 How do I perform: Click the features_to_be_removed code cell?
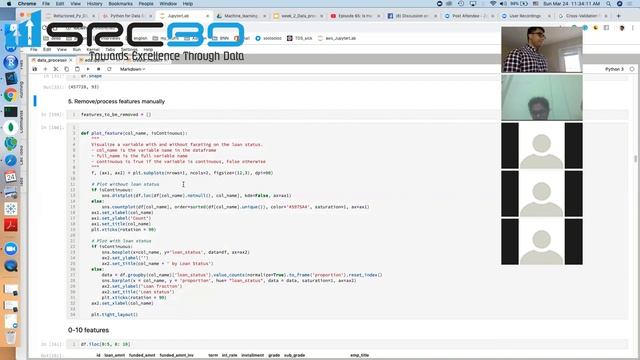[347, 115]
